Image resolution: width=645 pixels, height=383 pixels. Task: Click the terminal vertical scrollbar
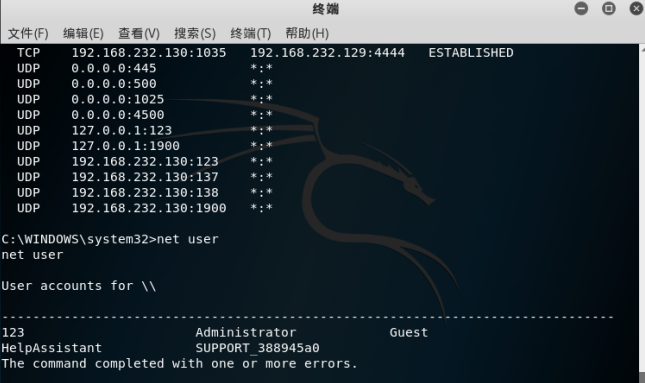(642, 213)
